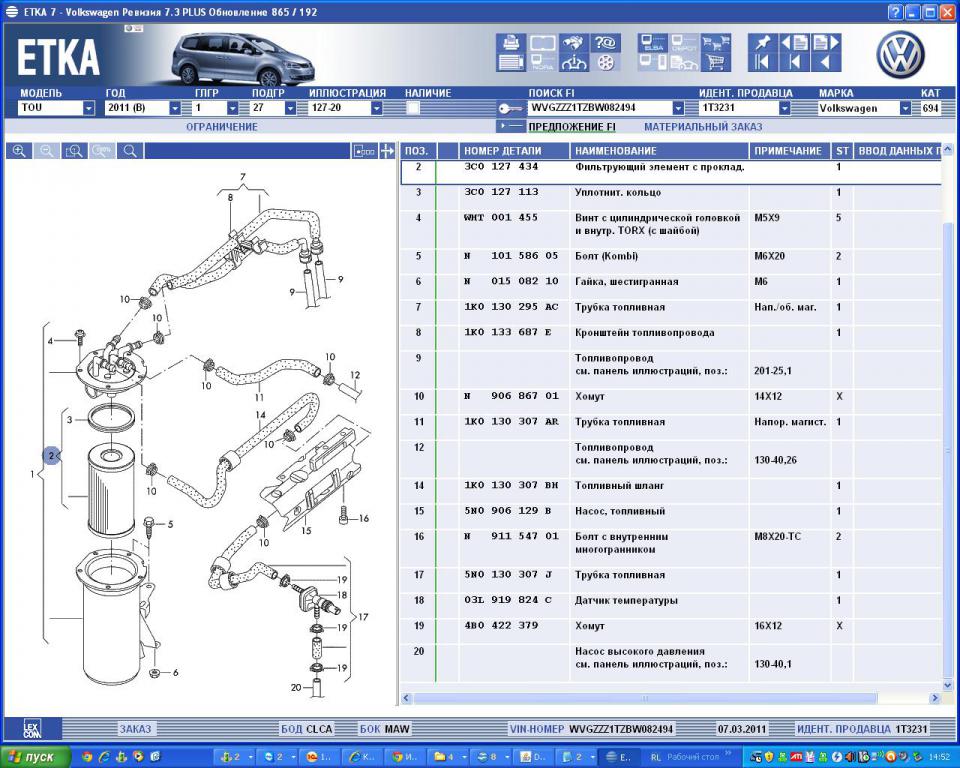Click the expand-panel arrow icon
960x768 pixels.
tap(387, 151)
